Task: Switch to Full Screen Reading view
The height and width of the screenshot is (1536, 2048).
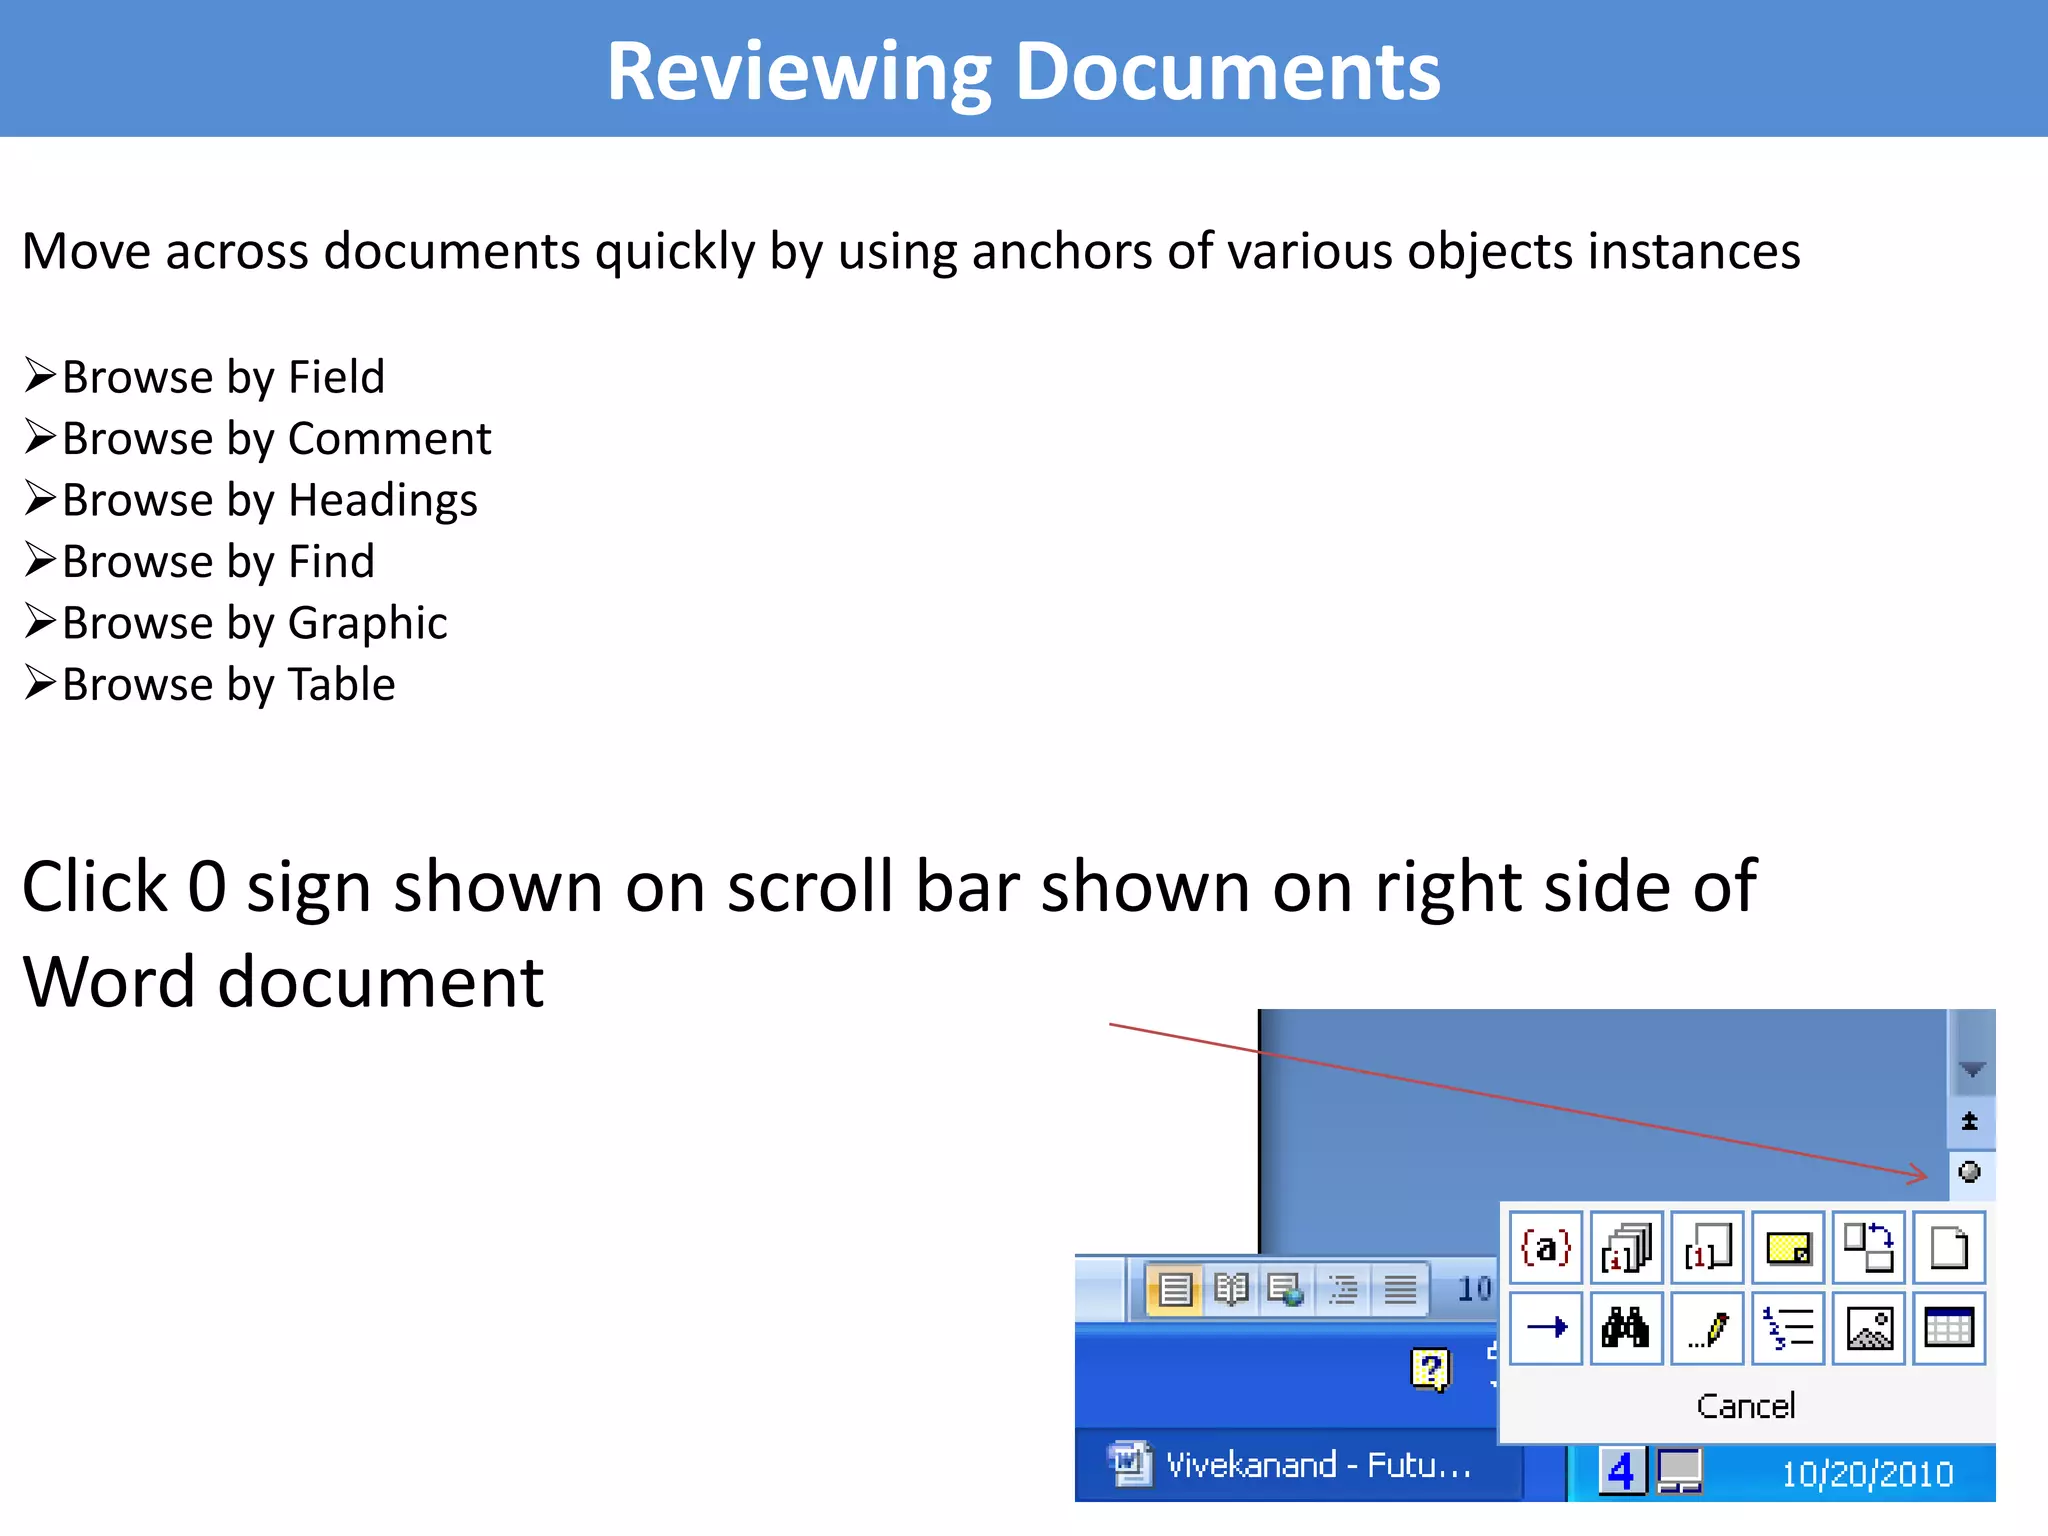Action: [1231, 1289]
